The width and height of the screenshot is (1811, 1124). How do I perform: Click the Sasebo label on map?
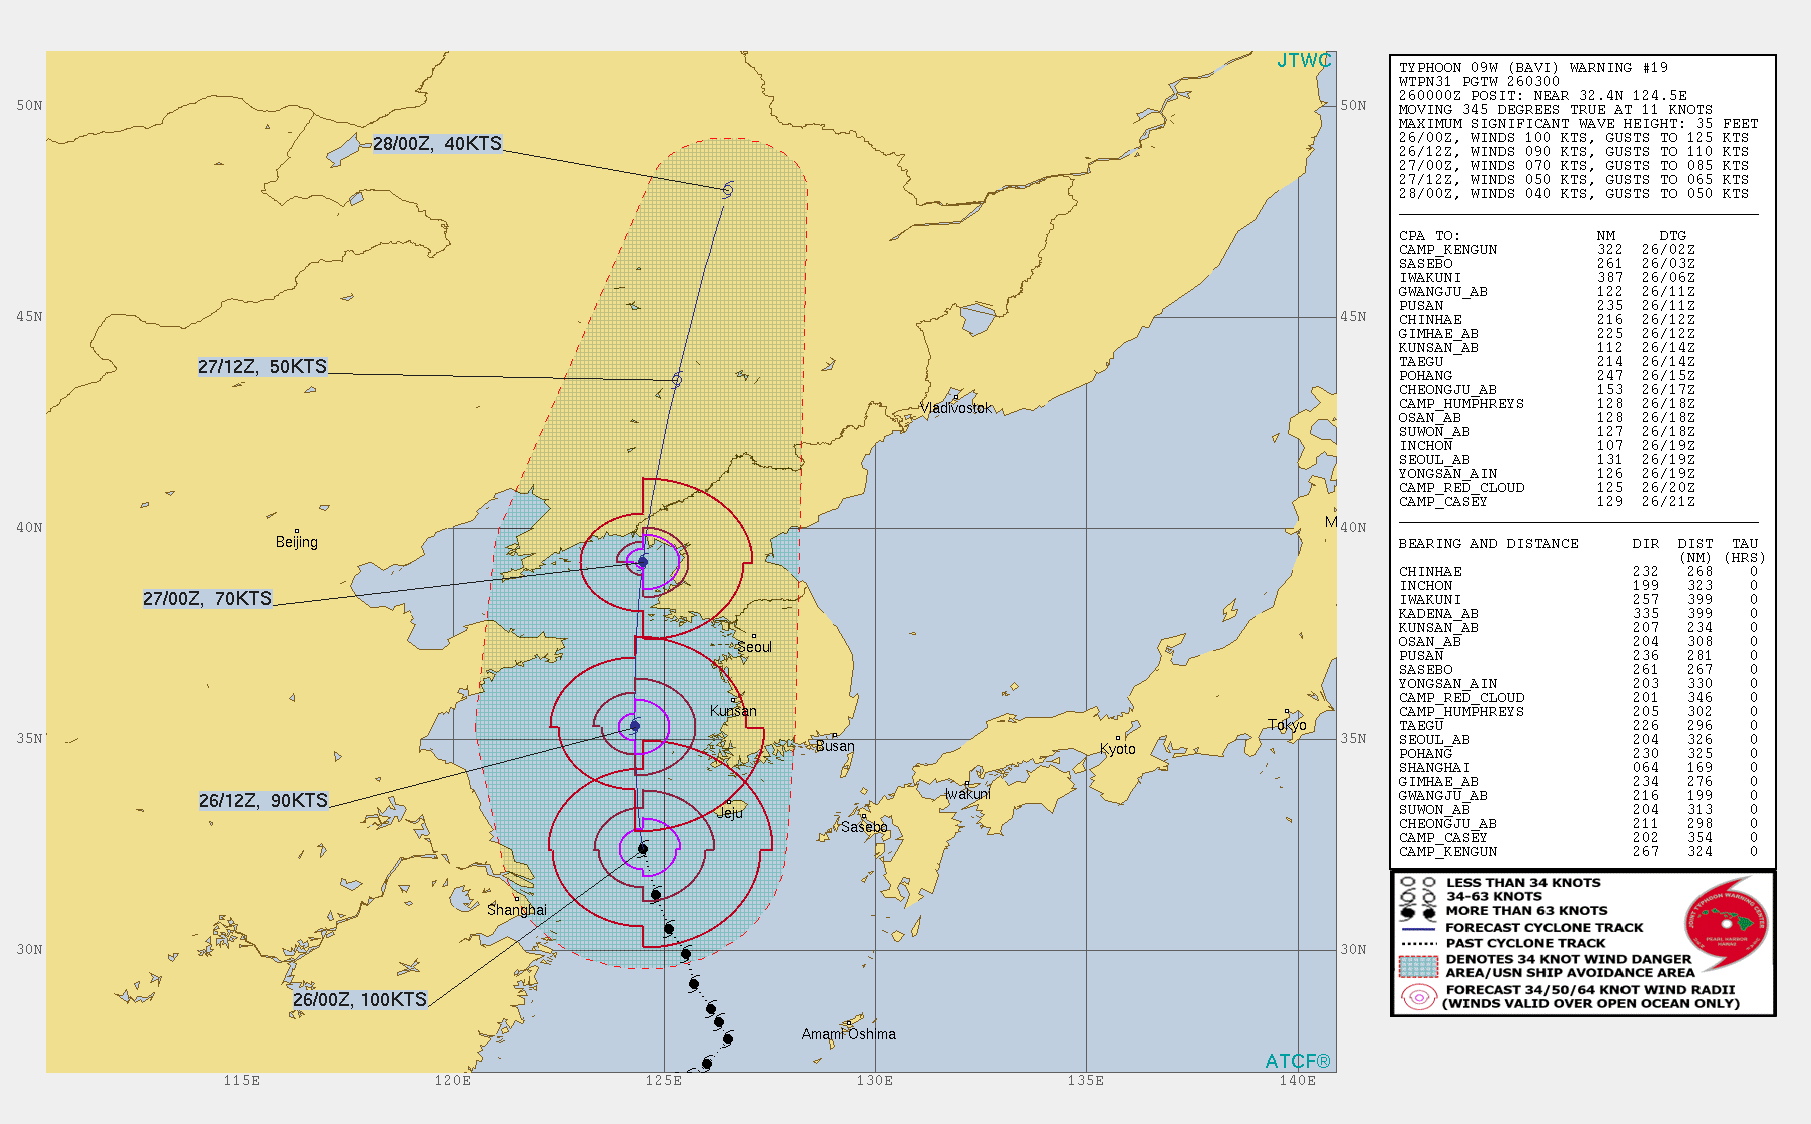tap(864, 827)
